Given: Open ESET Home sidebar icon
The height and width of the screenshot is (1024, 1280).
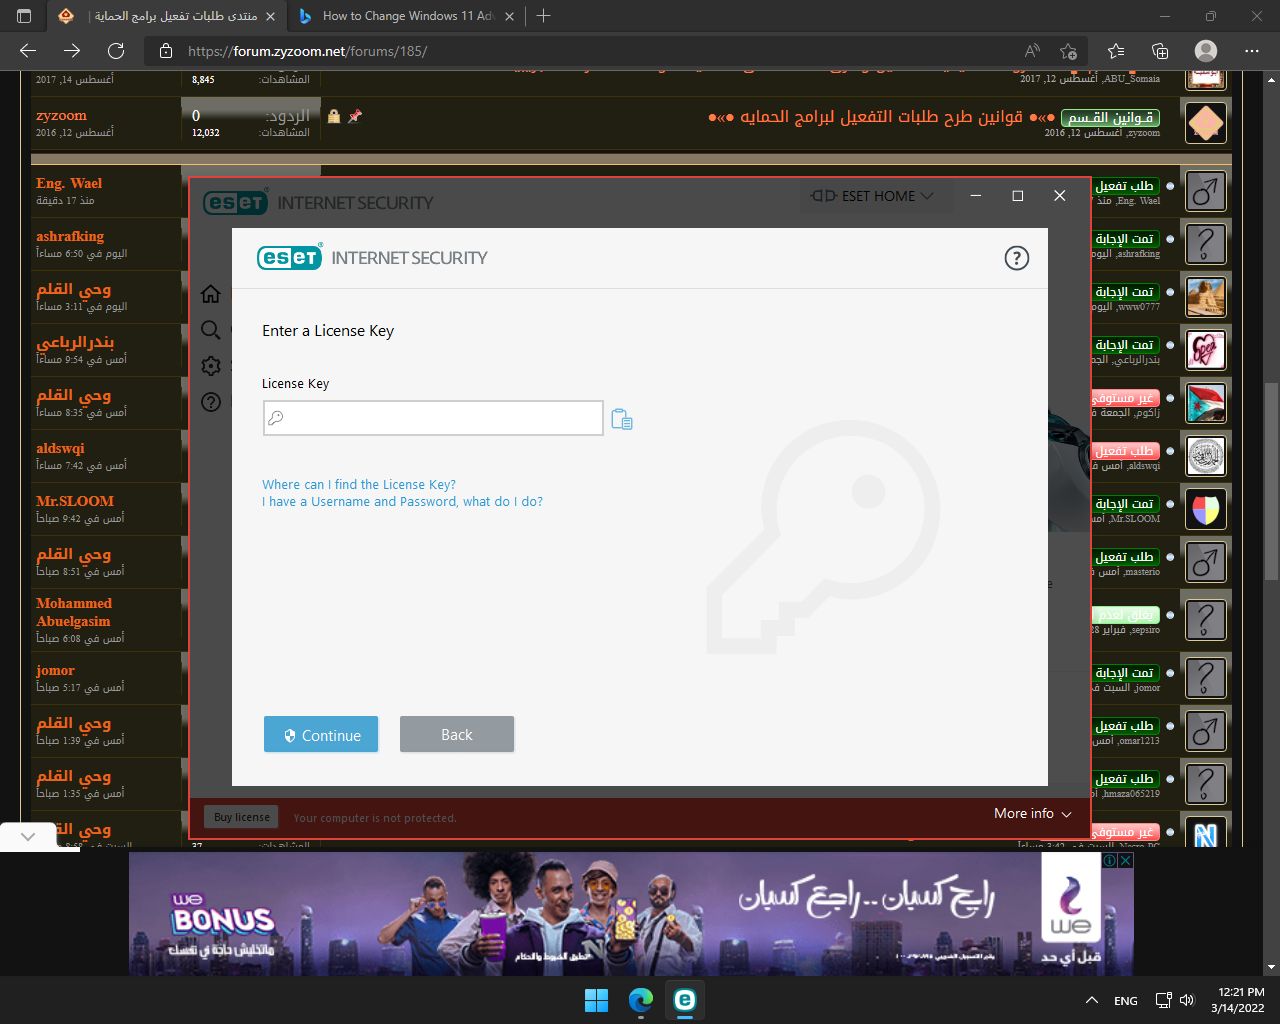Looking at the screenshot, I should click(211, 294).
